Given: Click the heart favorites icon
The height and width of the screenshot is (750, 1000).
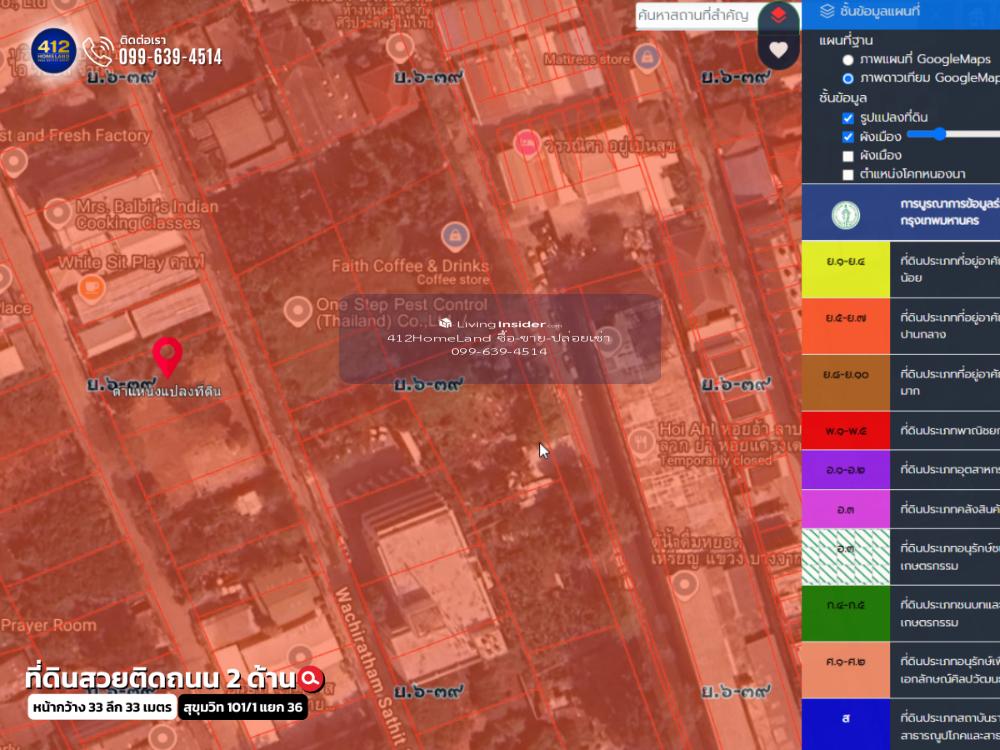Looking at the screenshot, I should coord(778,49).
